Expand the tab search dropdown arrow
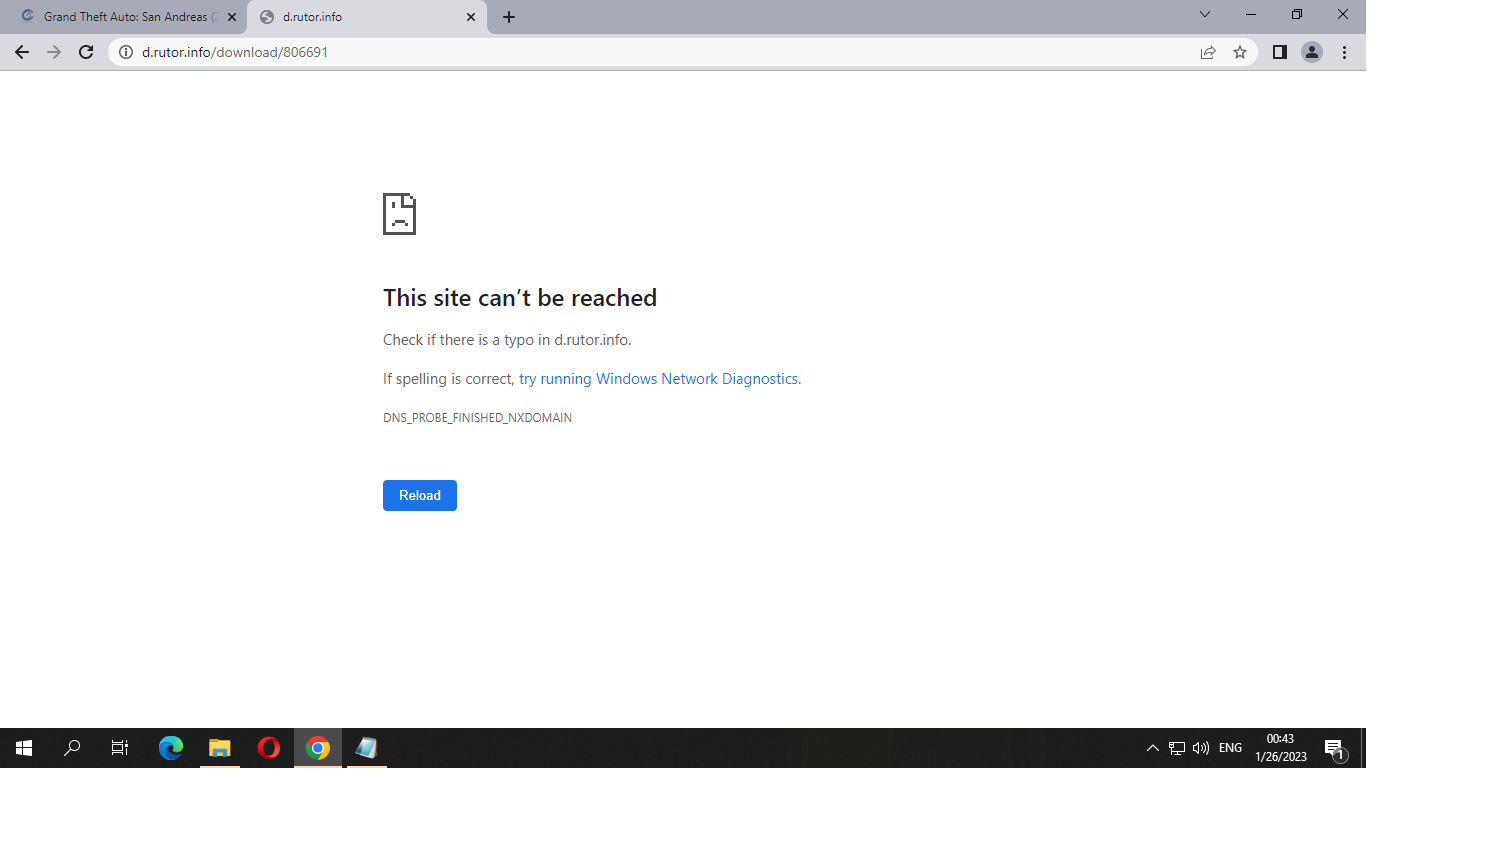 1204,15
